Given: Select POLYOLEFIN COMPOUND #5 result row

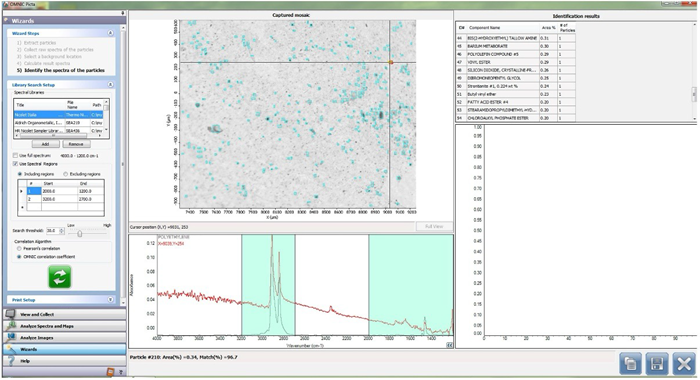Looking at the screenshot, I should 516,54.
